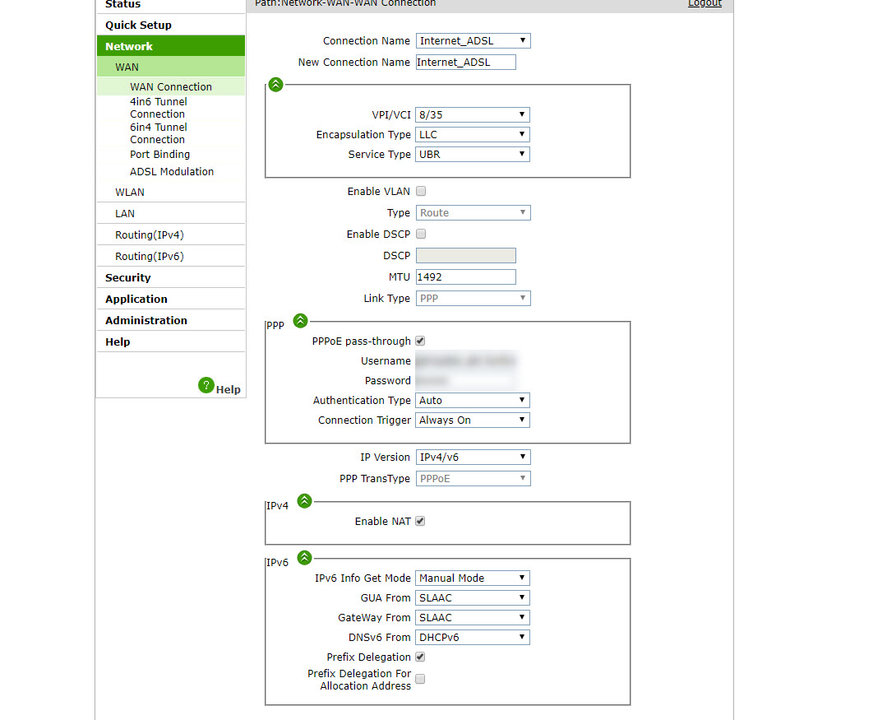887x720 pixels.
Task: Open LAN submenu
Action: click(x=171, y=213)
